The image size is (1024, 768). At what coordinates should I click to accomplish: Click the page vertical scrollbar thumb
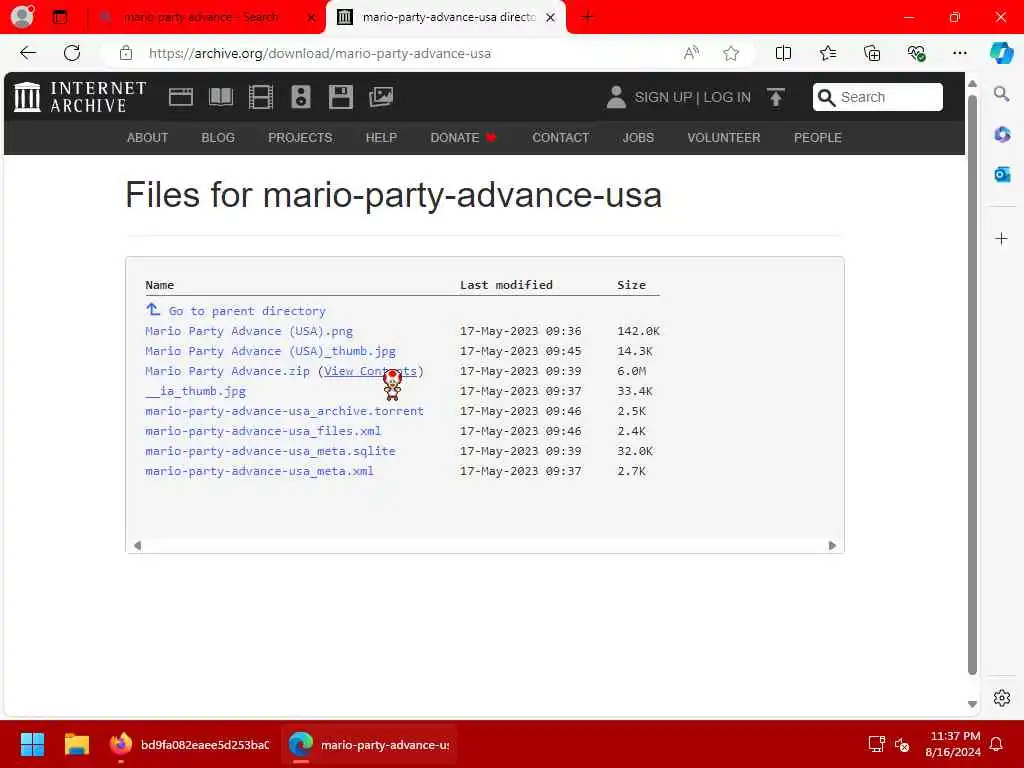point(972,385)
